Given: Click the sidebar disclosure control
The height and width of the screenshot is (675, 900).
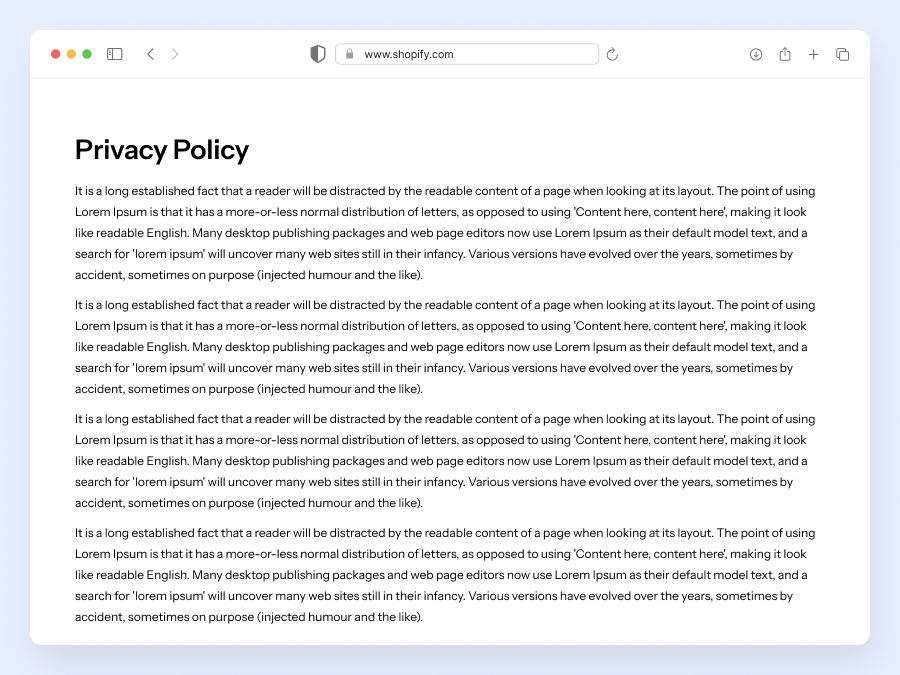Looking at the screenshot, I should (x=114, y=54).
